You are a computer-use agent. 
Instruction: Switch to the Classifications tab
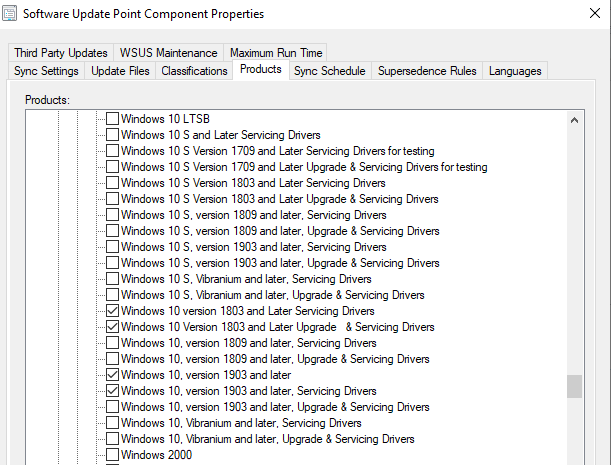pyautogui.click(x=194, y=71)
